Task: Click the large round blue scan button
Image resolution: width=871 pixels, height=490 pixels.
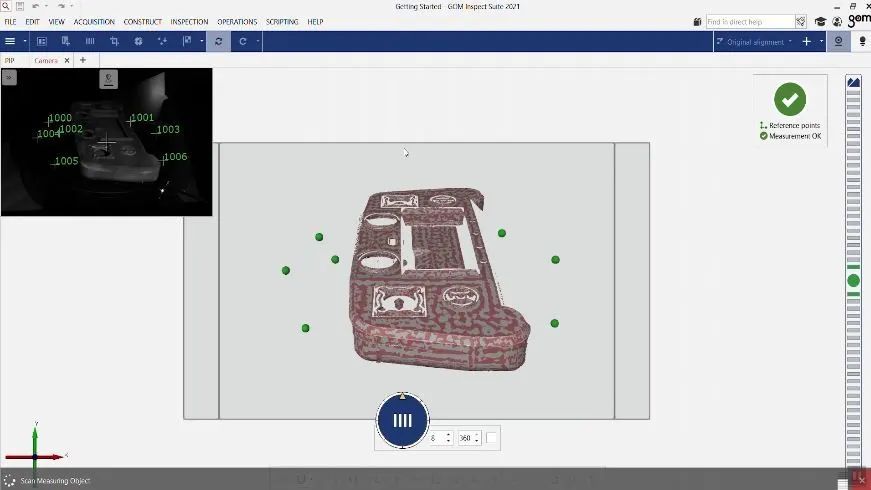Action: 402,421
